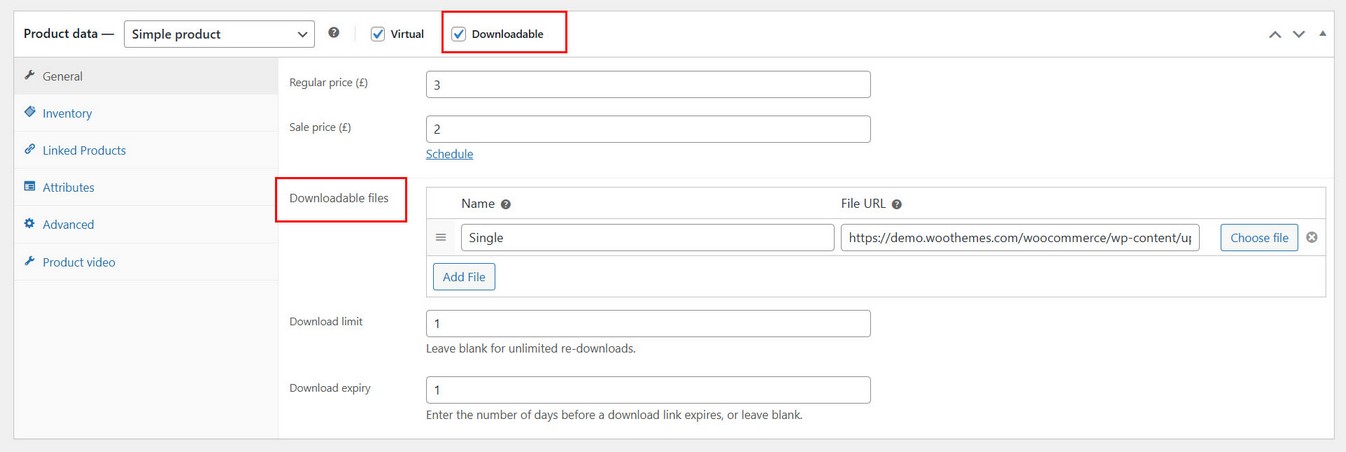This screenshot has height=452, width=1346.
Task: Open the Simple product type dropdown
Action: coord(219,34)
